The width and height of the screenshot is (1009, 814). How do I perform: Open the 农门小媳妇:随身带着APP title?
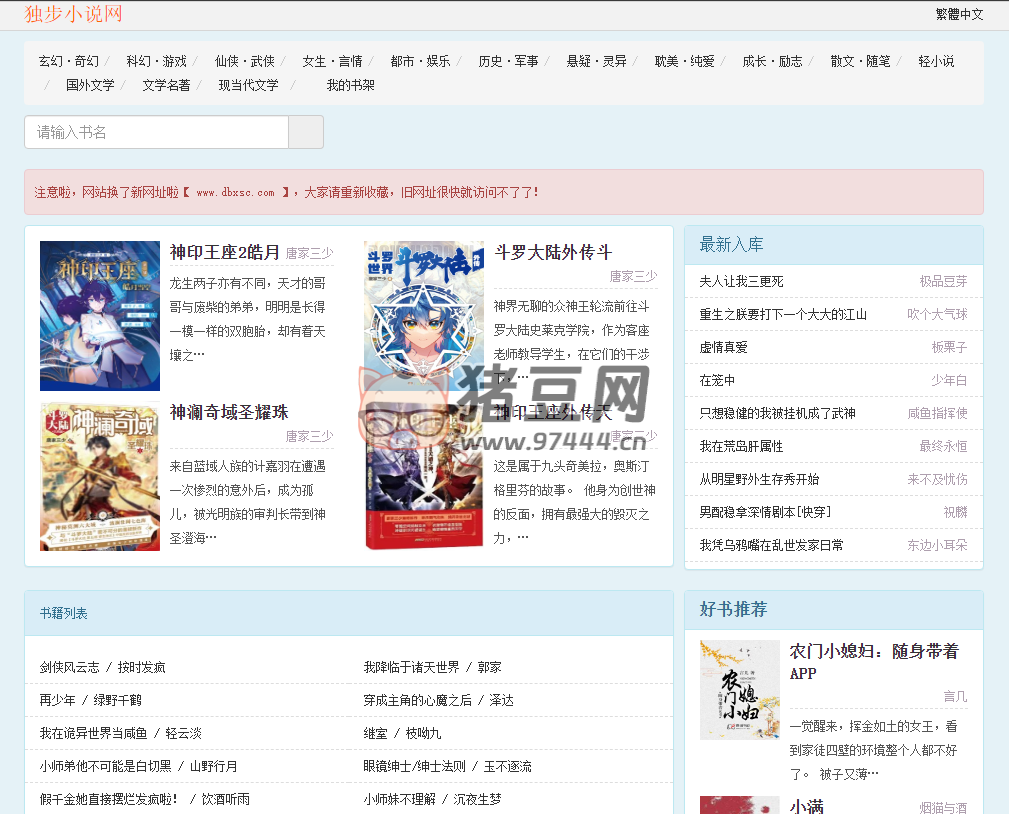(x=875, y=661)
